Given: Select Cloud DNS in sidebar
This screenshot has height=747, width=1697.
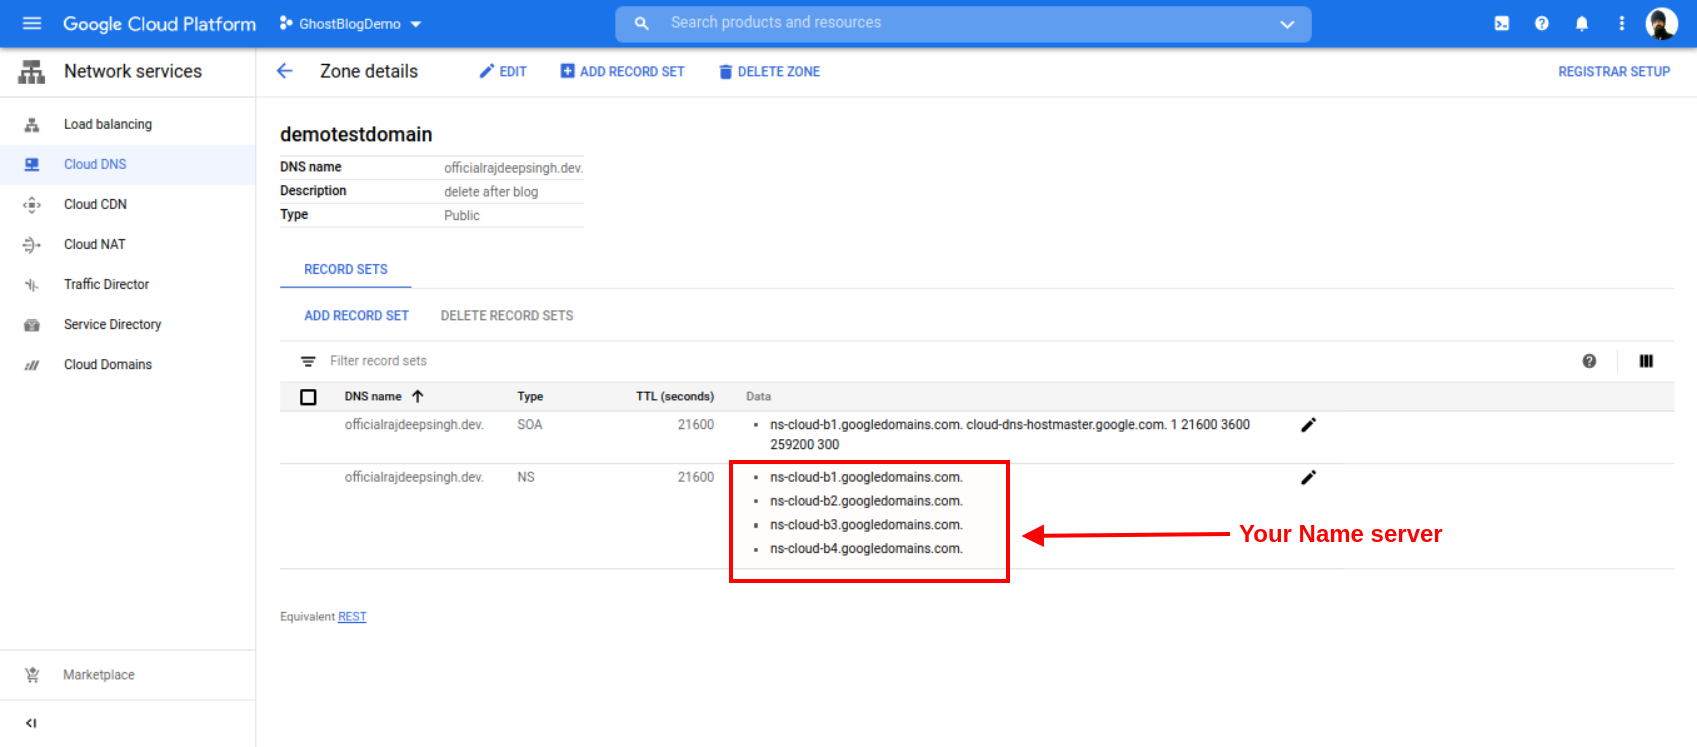Looking at the screenshot, I should coord(95,164).
